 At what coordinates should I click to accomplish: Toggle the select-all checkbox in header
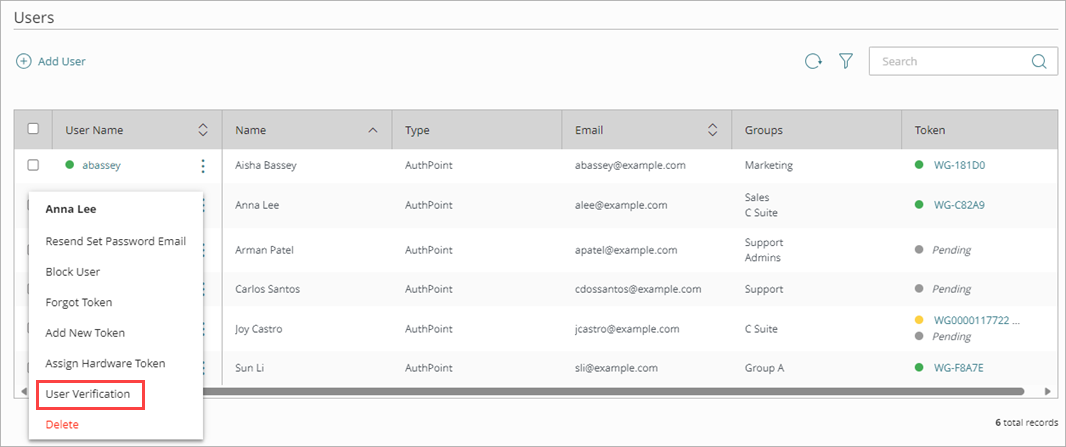(33, 128)
